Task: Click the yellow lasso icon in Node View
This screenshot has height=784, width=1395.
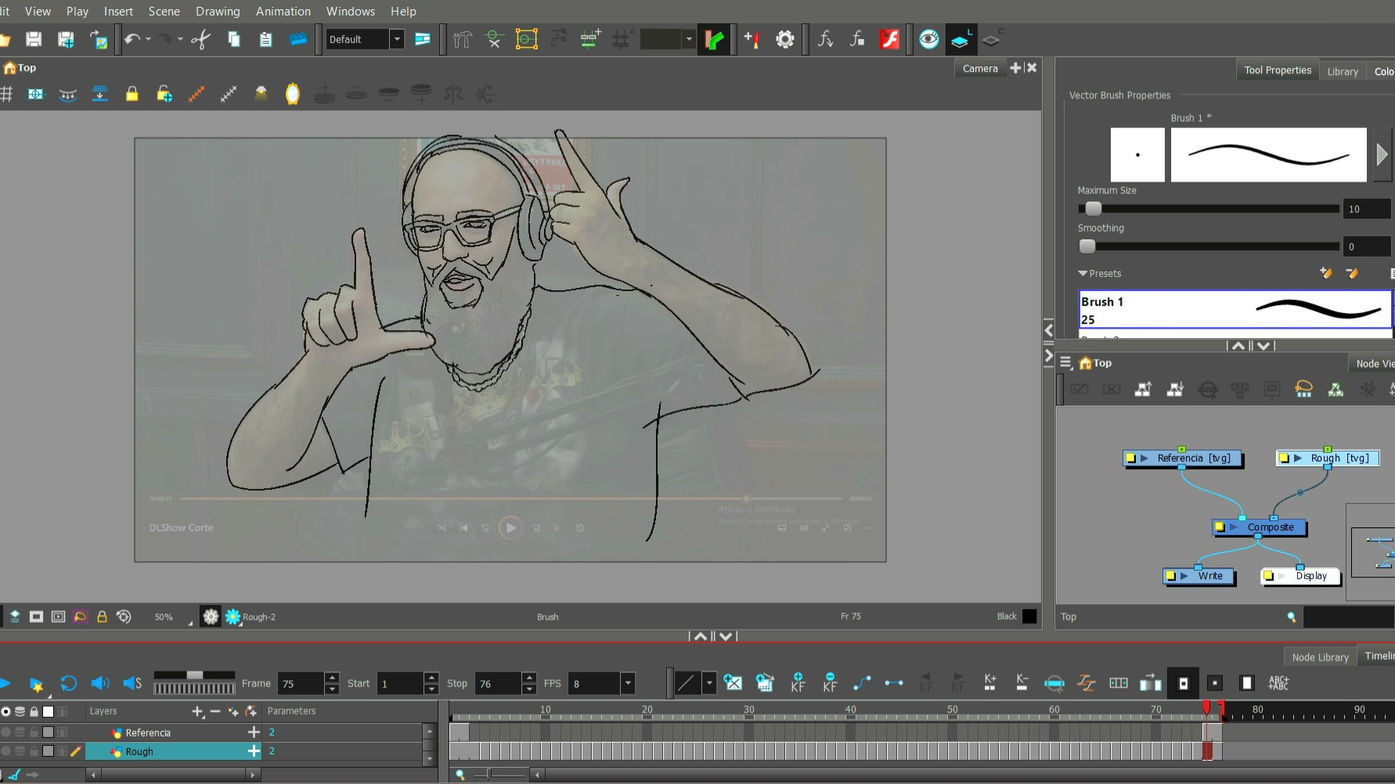Action: 1303,389
